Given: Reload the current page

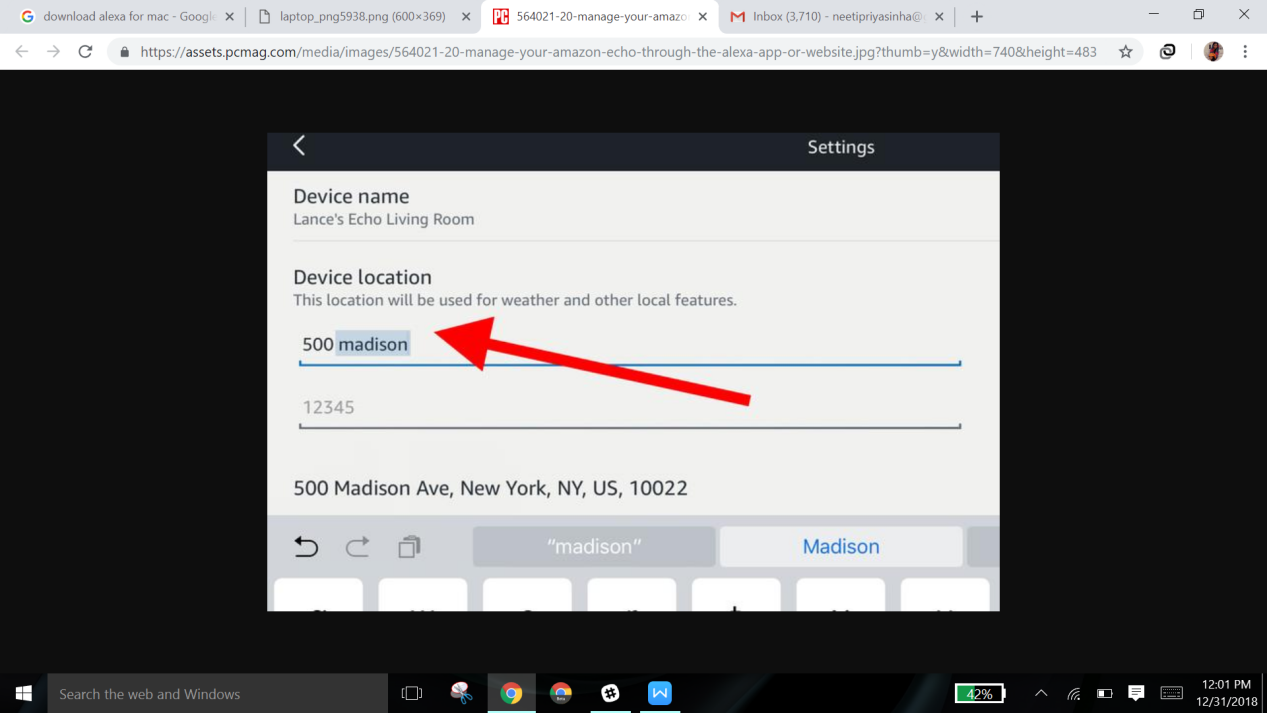Looking at the screenshot, I should coord(85,52).
